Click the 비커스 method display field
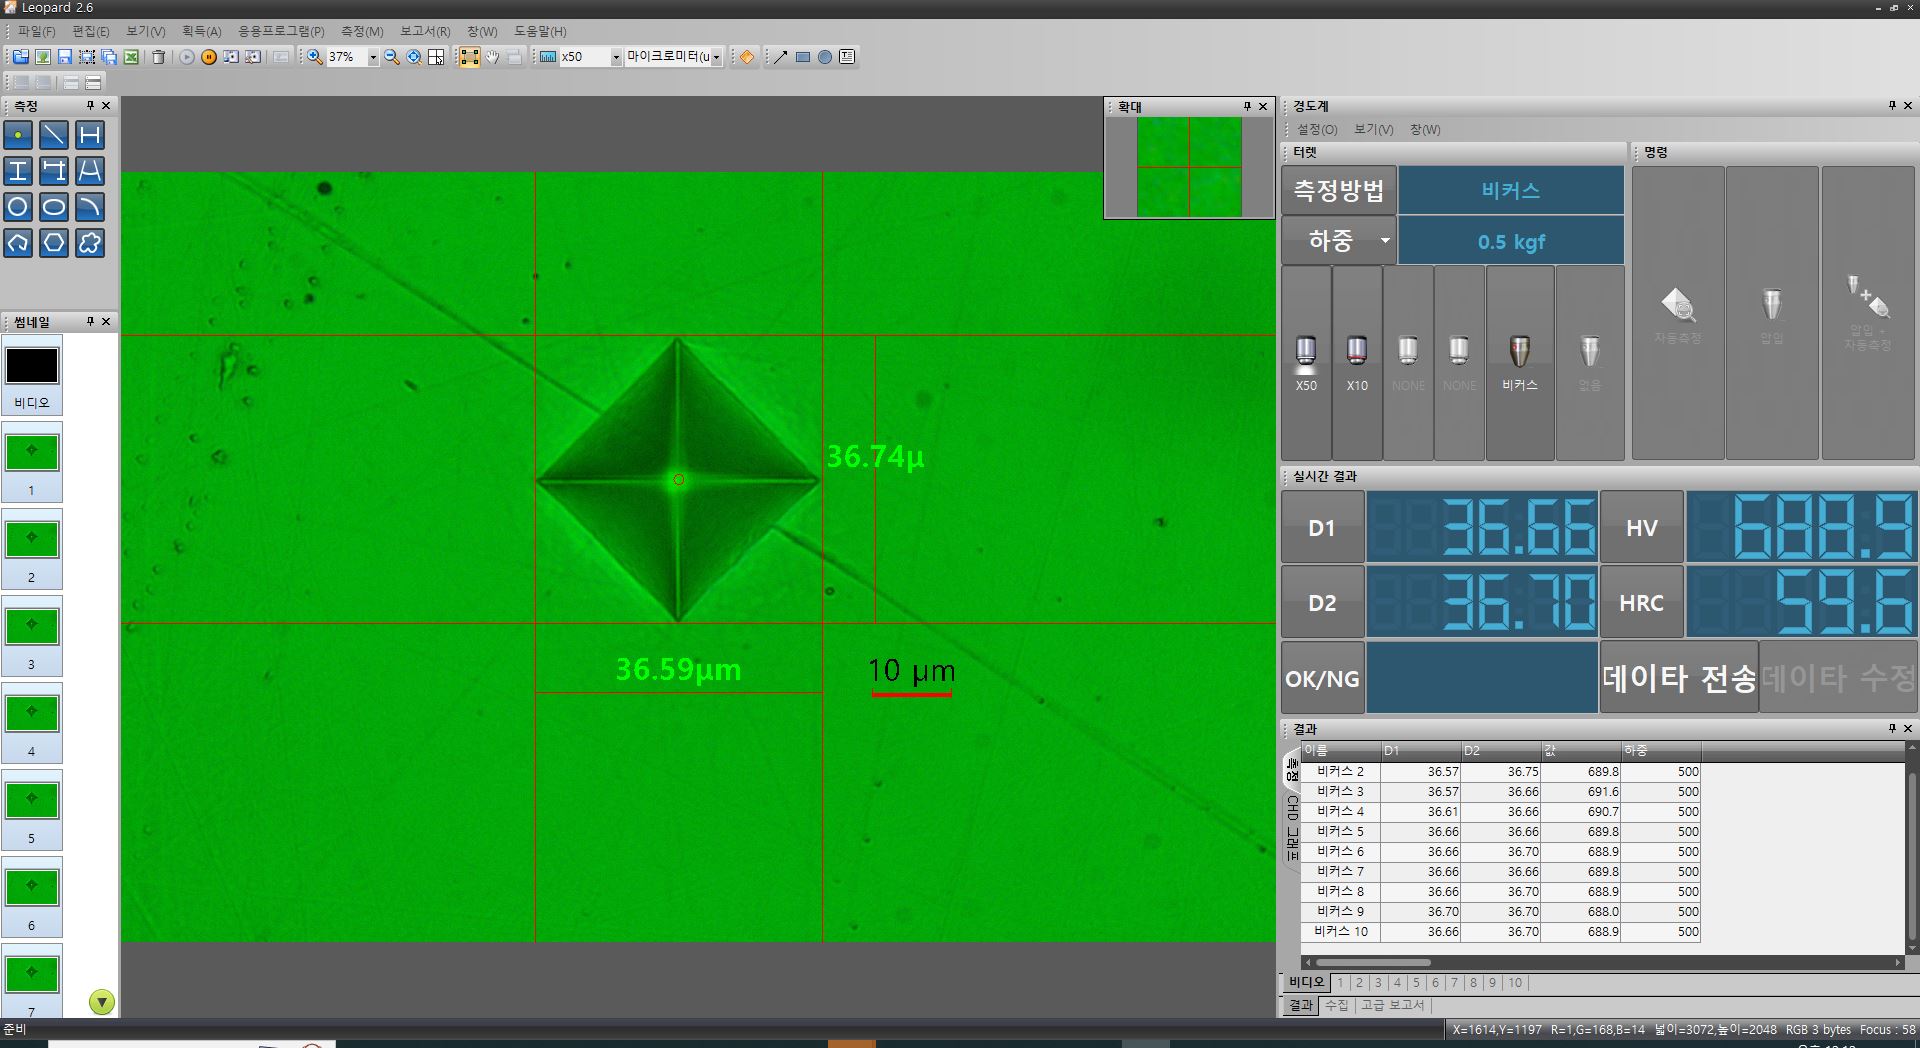This screenshot has height=1048, width=1920. pyautogui.click(x=1510, y=190)
